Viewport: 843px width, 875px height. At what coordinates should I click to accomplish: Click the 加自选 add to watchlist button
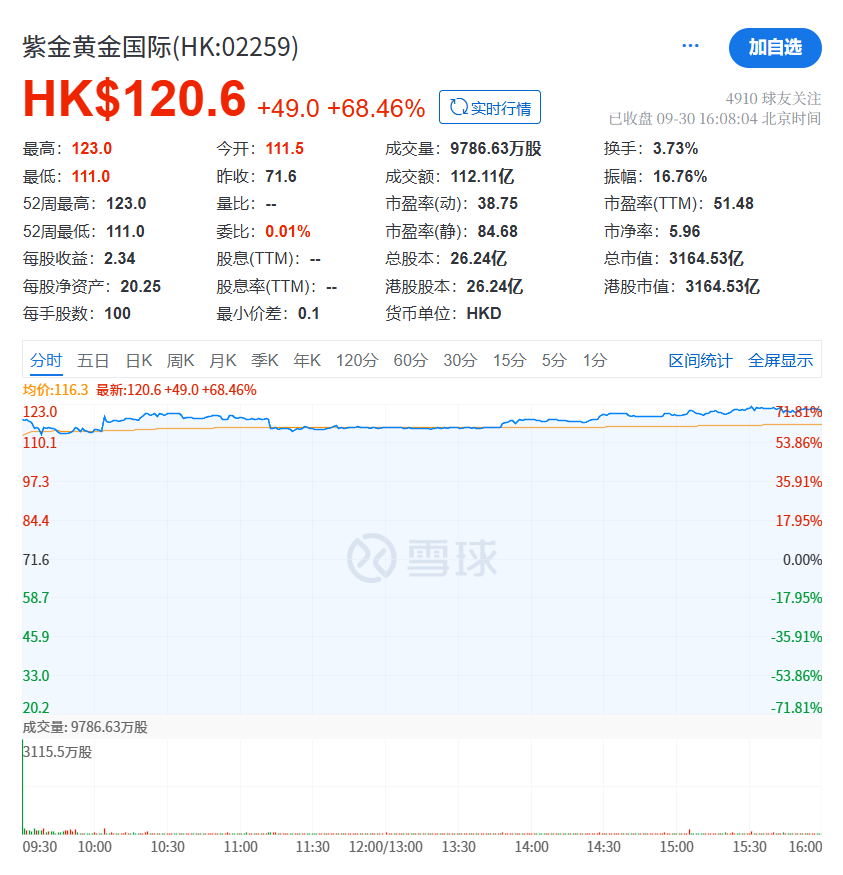click(775, 48)
